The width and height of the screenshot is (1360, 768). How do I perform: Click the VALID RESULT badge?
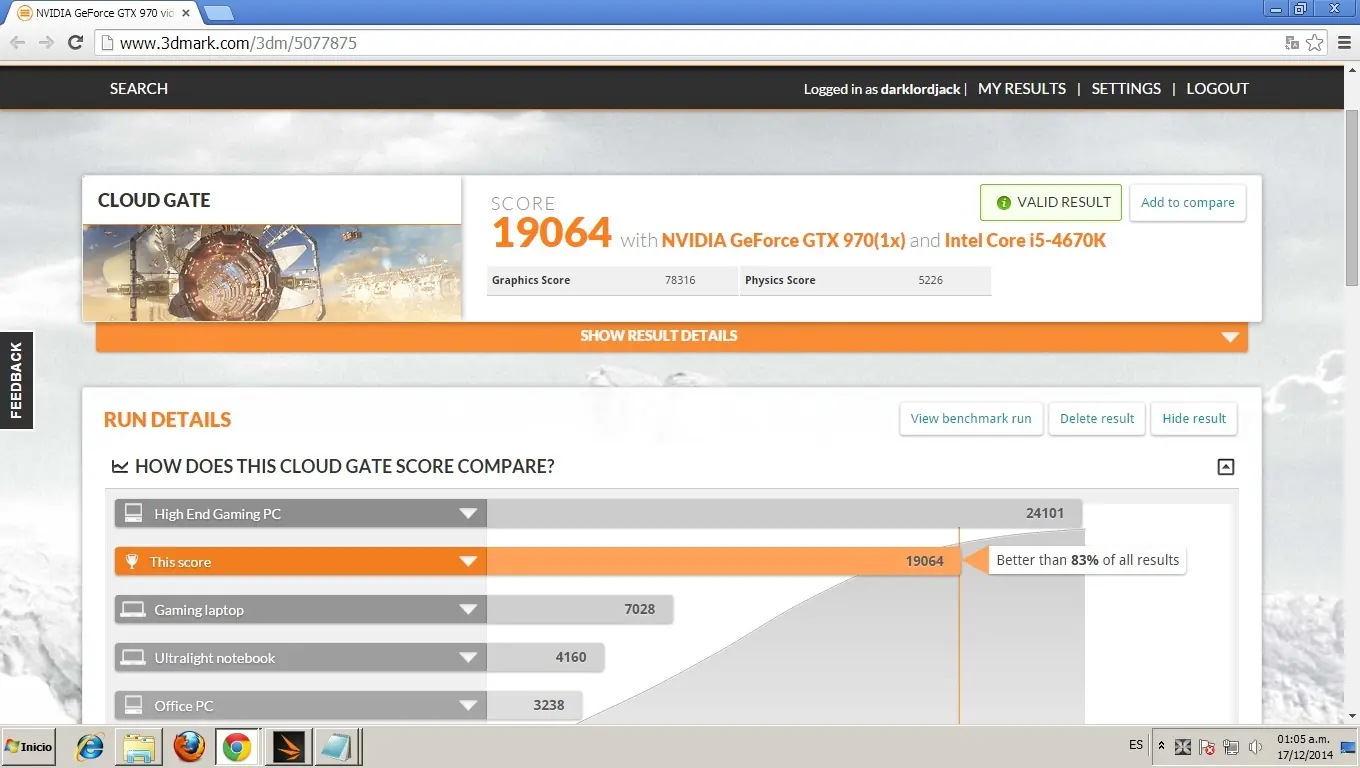(1051, 202)
